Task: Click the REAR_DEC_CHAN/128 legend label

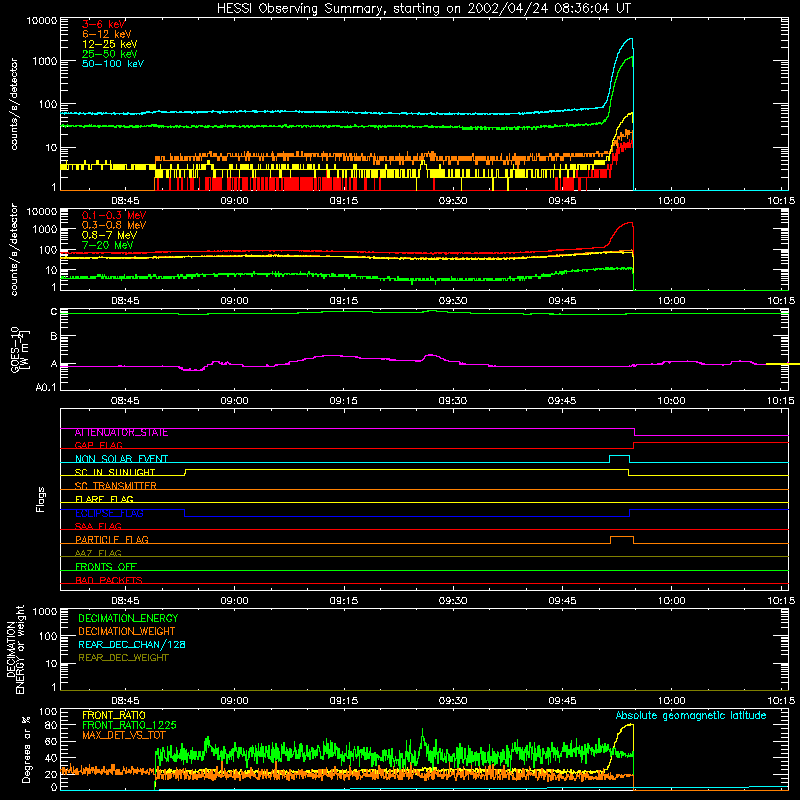Action: click(x=132, y=644)
